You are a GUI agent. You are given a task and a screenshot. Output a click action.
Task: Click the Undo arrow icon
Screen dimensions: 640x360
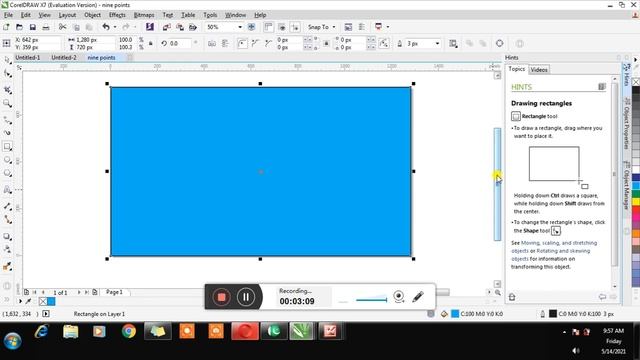point(106,27)
